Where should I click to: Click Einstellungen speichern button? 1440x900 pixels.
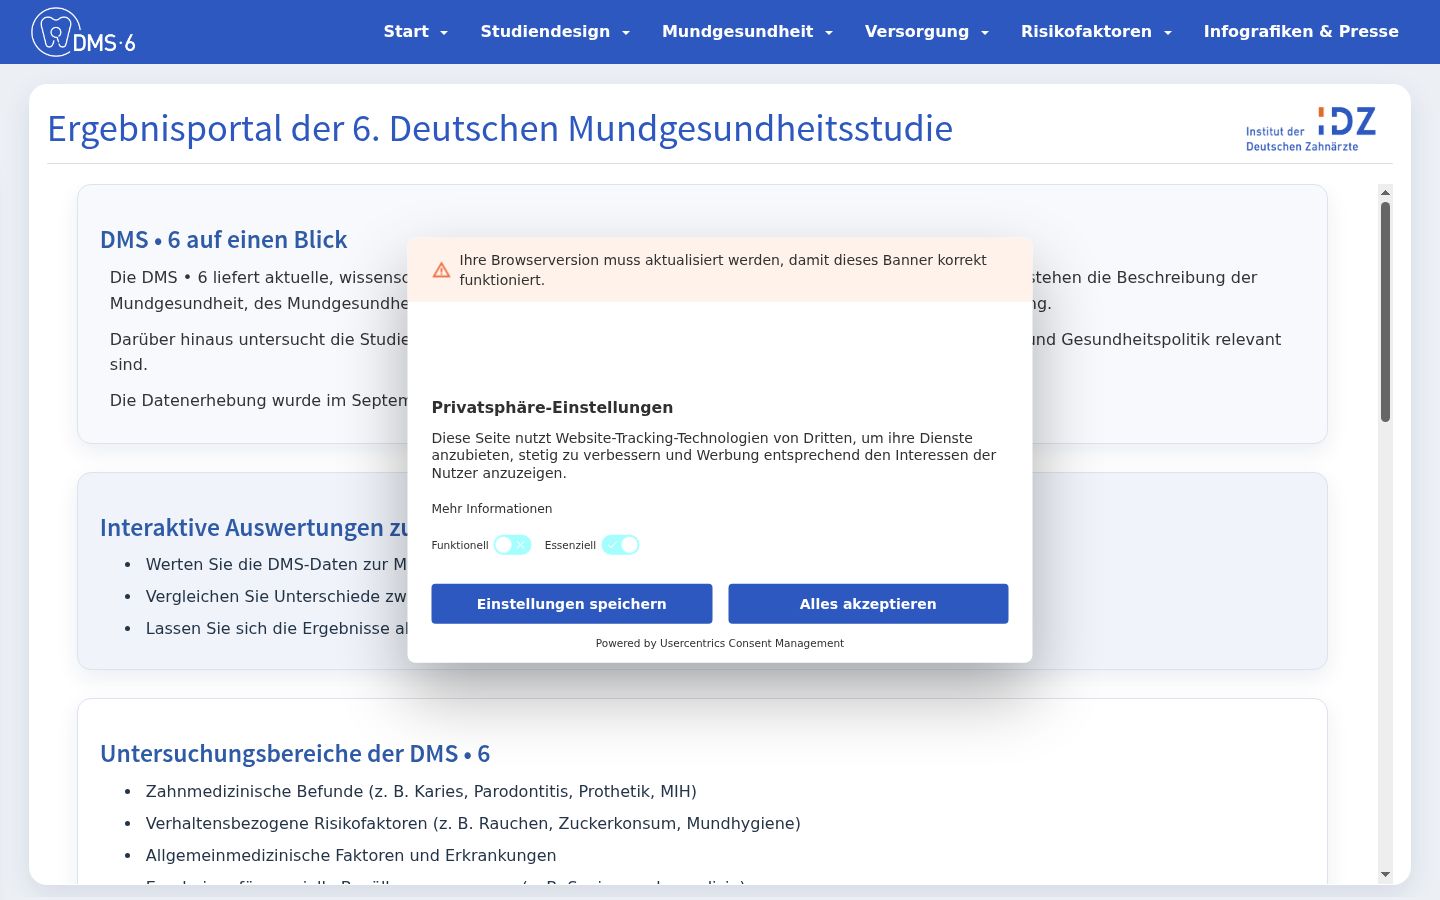[x=572, y=604]
